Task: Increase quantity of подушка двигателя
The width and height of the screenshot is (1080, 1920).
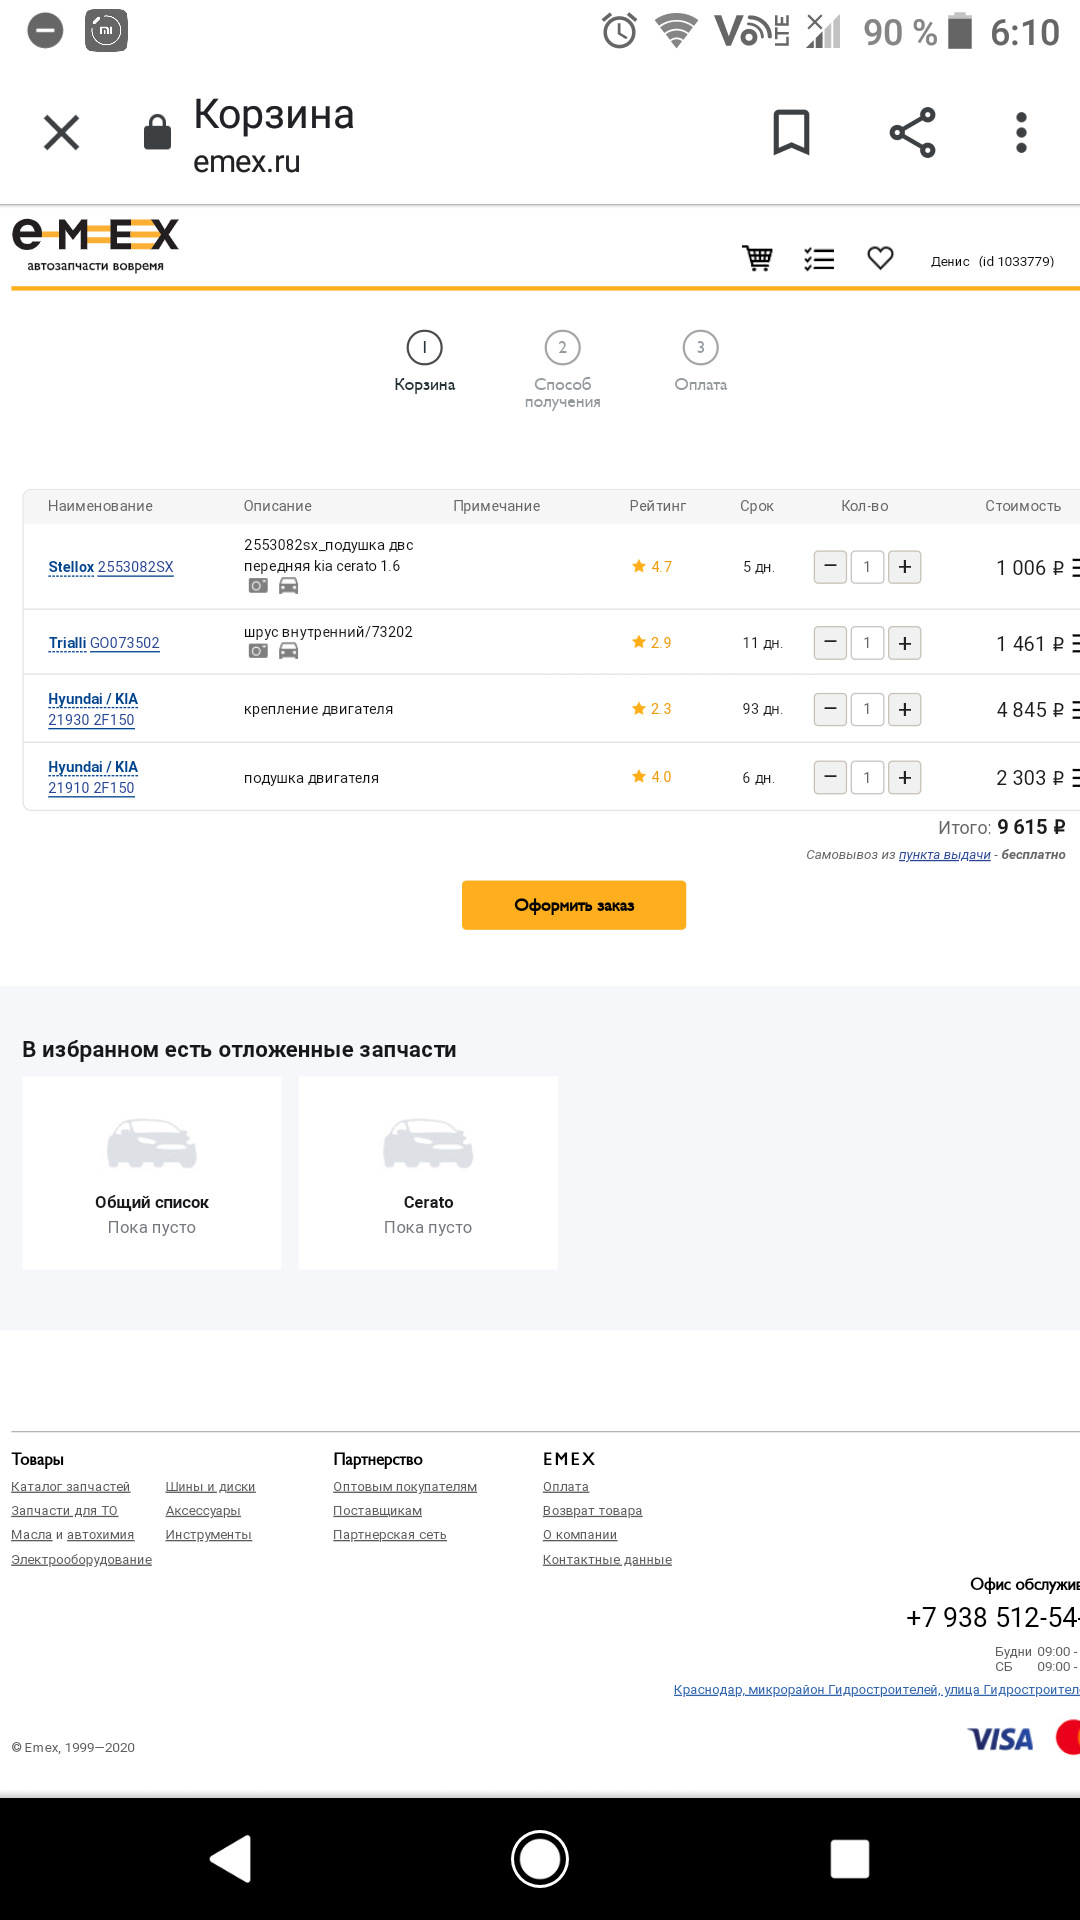Action: (x=905, y=777)
